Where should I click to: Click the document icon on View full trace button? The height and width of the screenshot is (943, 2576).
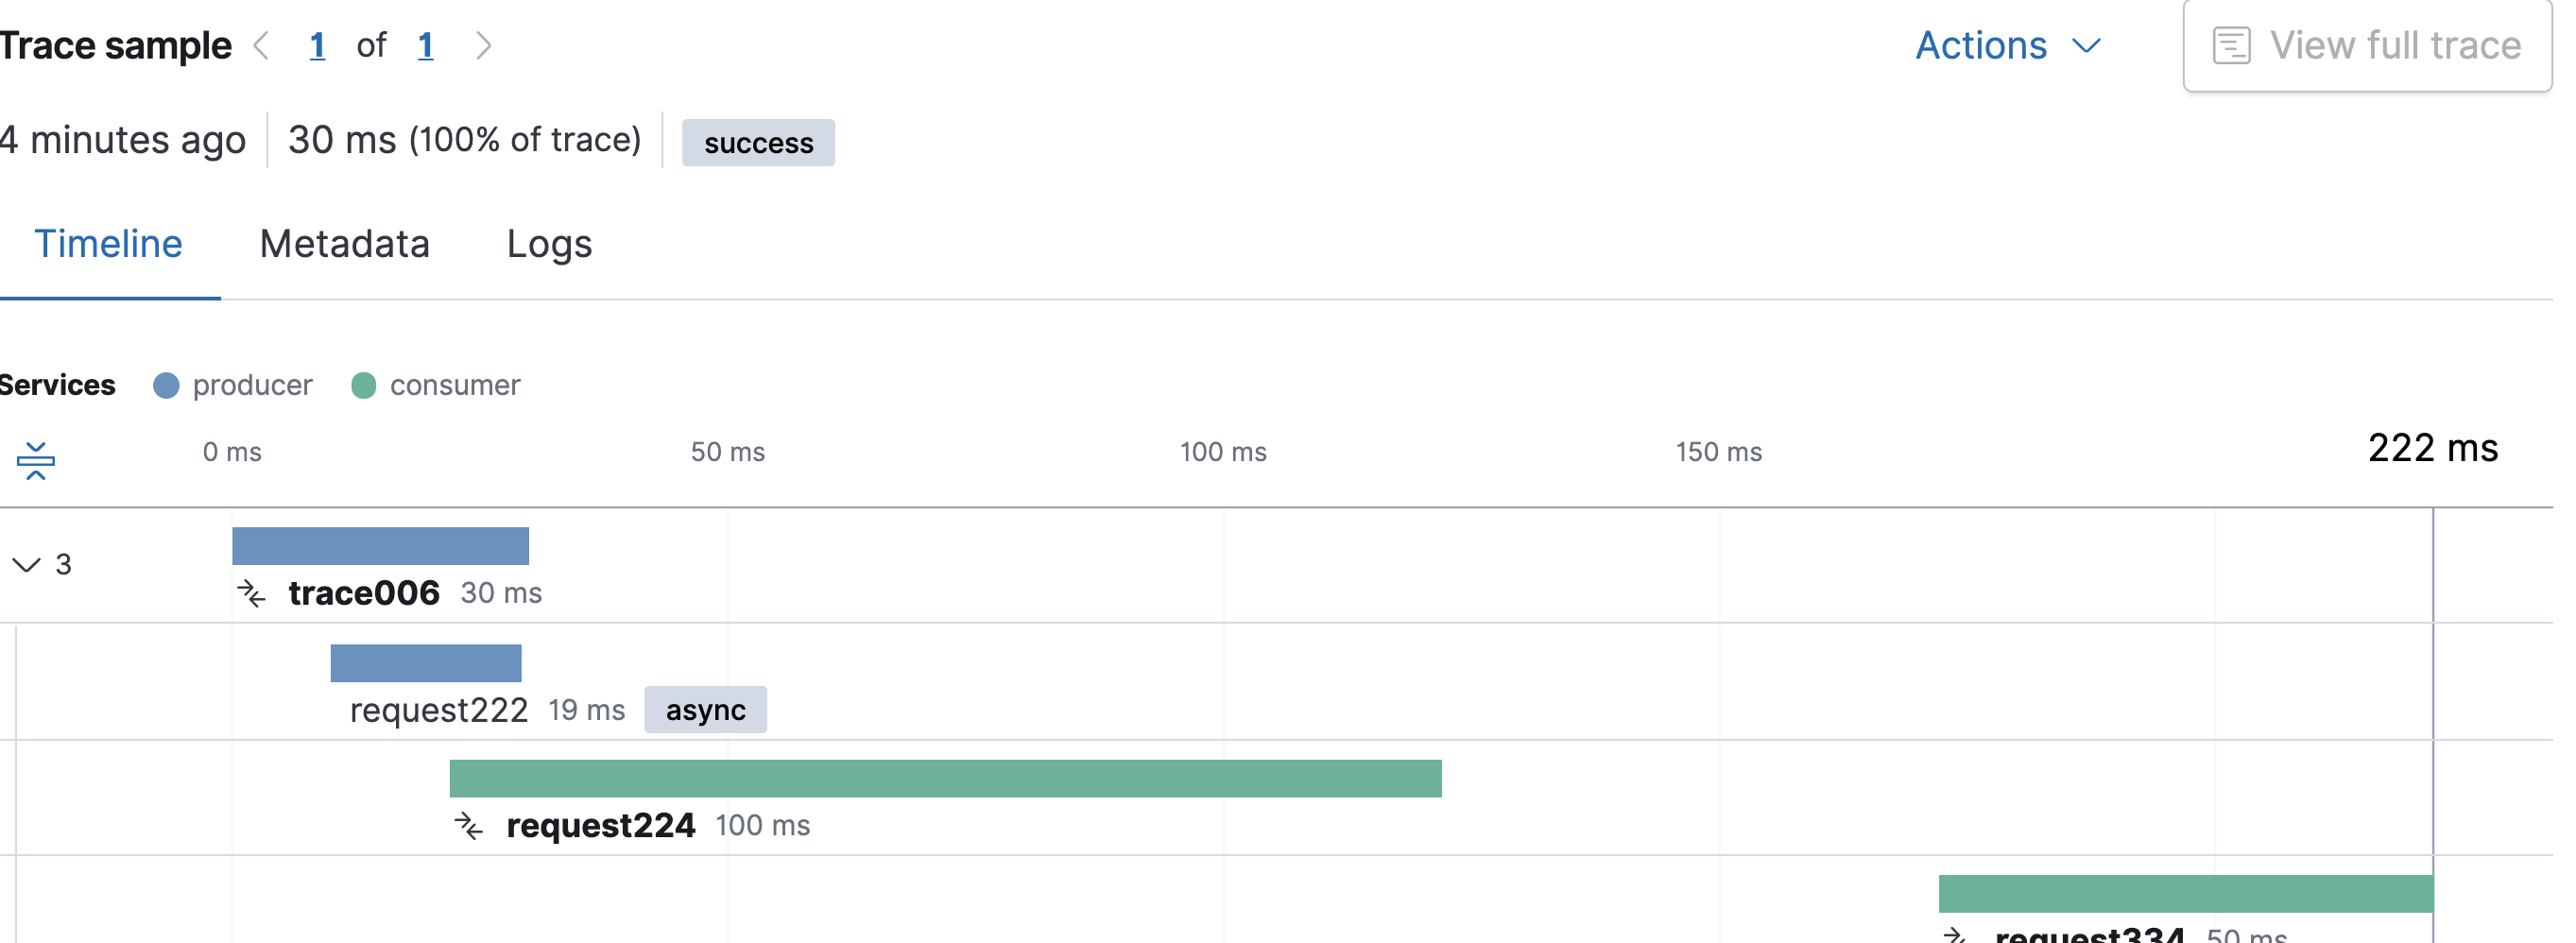[x=2231, y=44]
